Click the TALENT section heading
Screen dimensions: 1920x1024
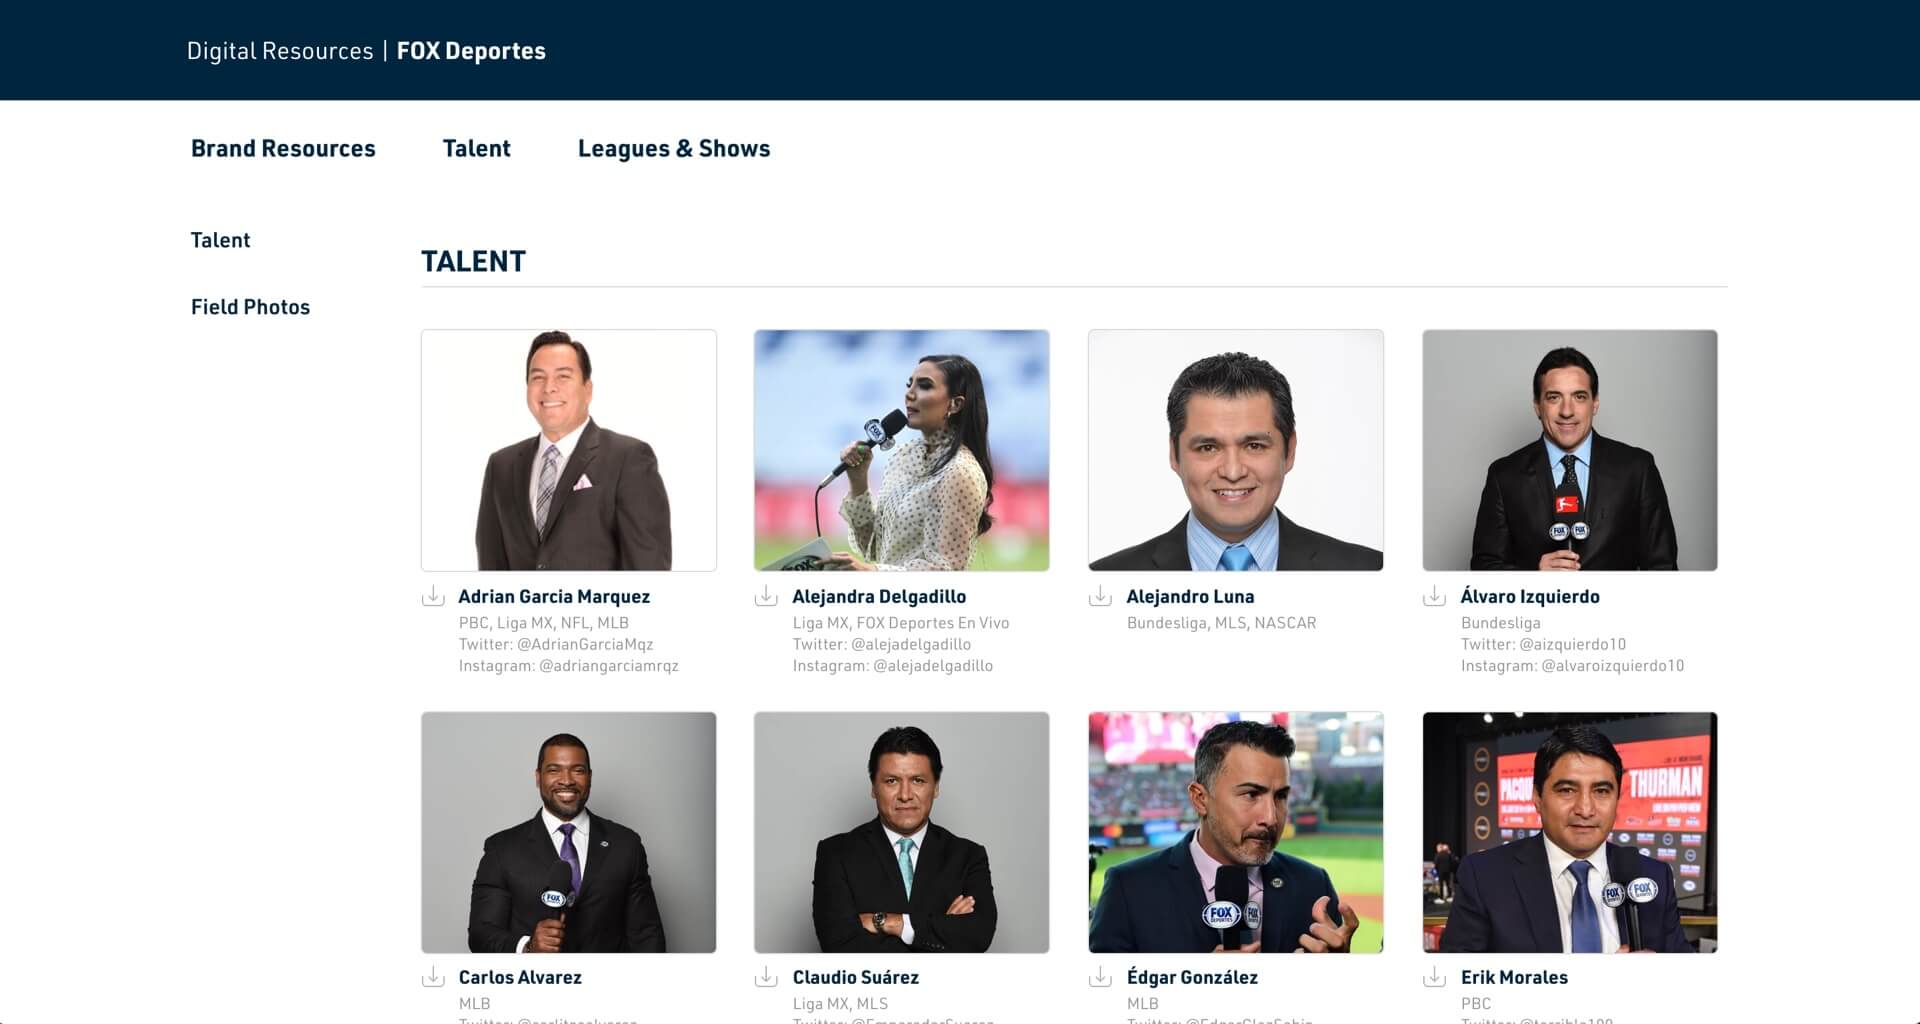pos(473,262)
